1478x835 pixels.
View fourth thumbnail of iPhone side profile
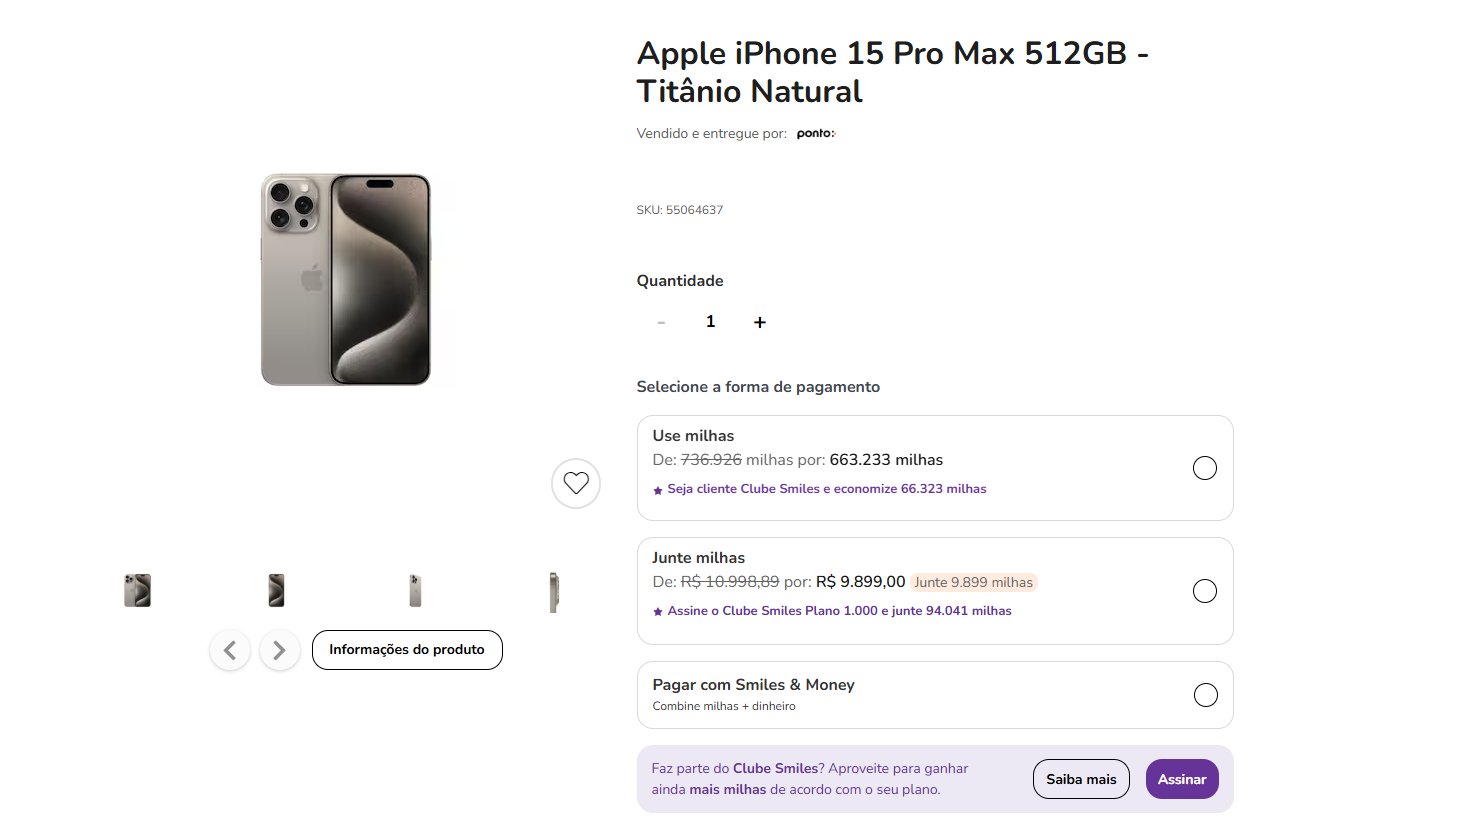coord(554,591)
